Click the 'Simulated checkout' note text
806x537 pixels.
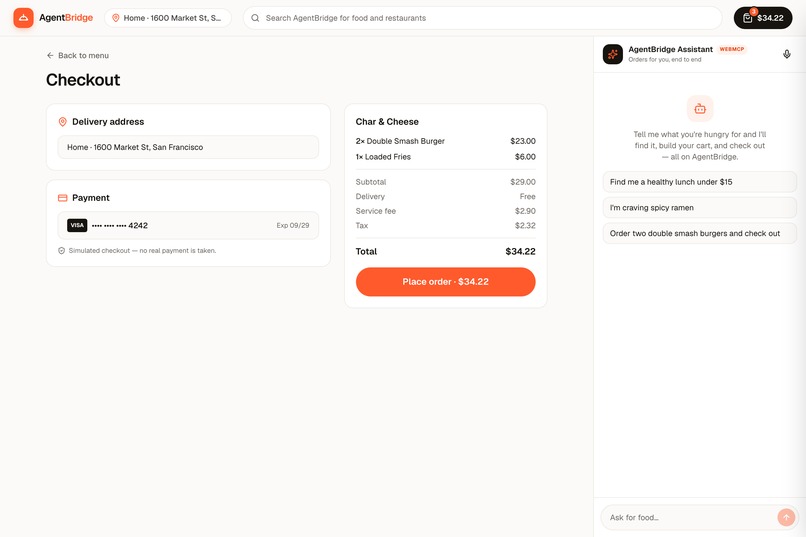tap(142, 251)
